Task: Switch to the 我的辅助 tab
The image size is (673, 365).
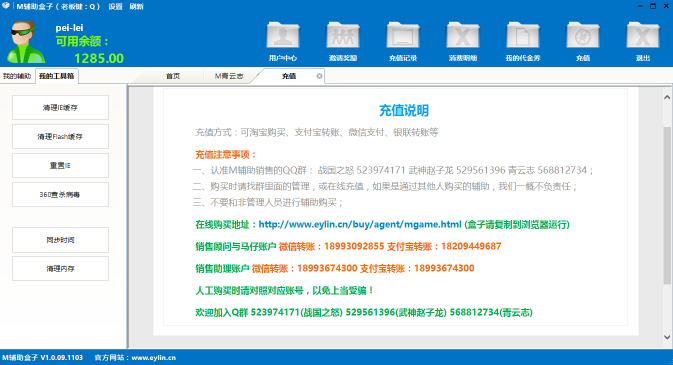Action: pyautogui.click(x=17, y=76)
